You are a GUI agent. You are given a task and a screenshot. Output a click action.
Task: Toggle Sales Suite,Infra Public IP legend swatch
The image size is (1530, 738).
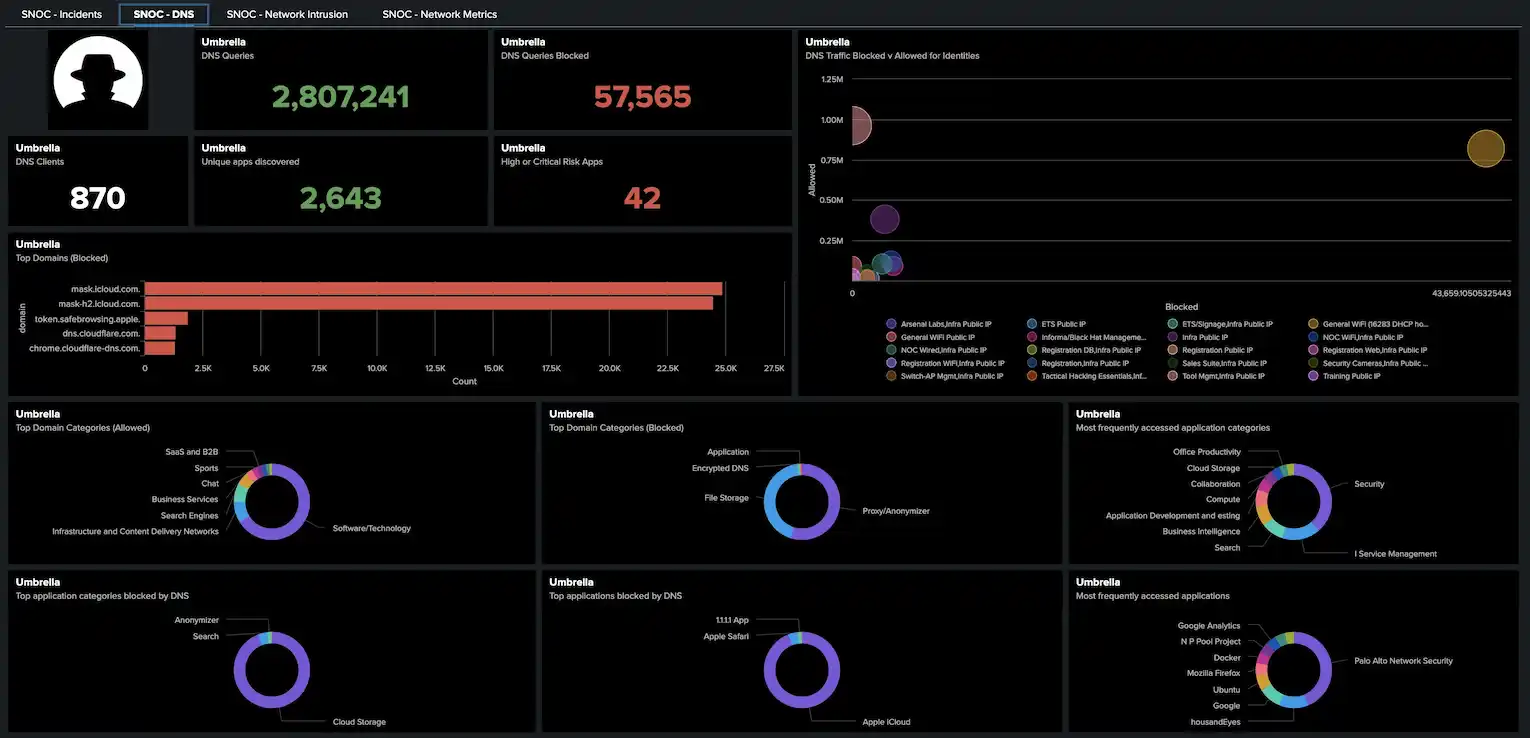click(x=1173, y=363)
